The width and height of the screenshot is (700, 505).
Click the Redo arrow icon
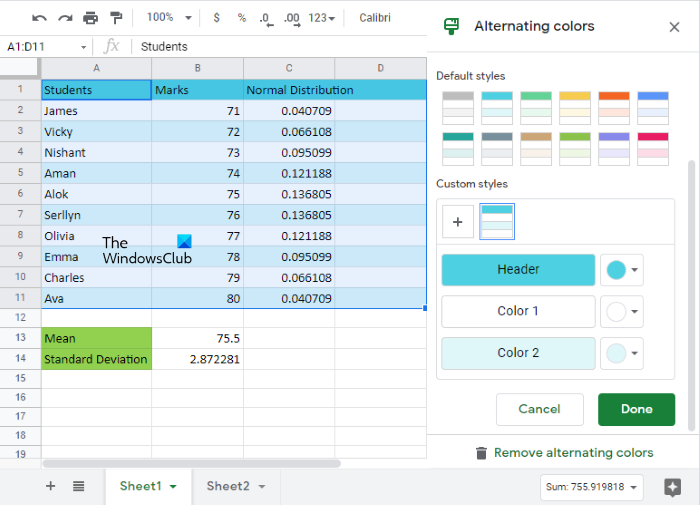(x=65, y=18)
